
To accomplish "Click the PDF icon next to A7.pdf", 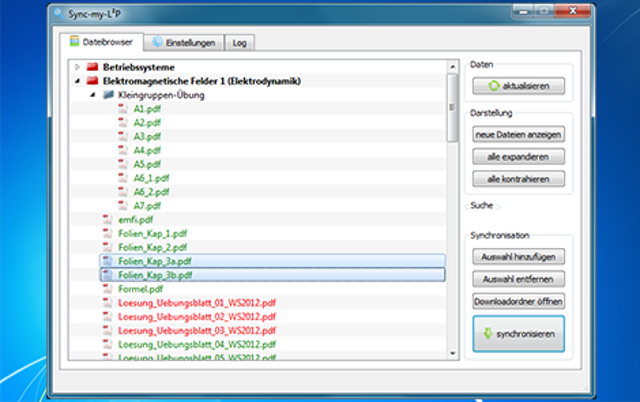I will coord(123,206).
